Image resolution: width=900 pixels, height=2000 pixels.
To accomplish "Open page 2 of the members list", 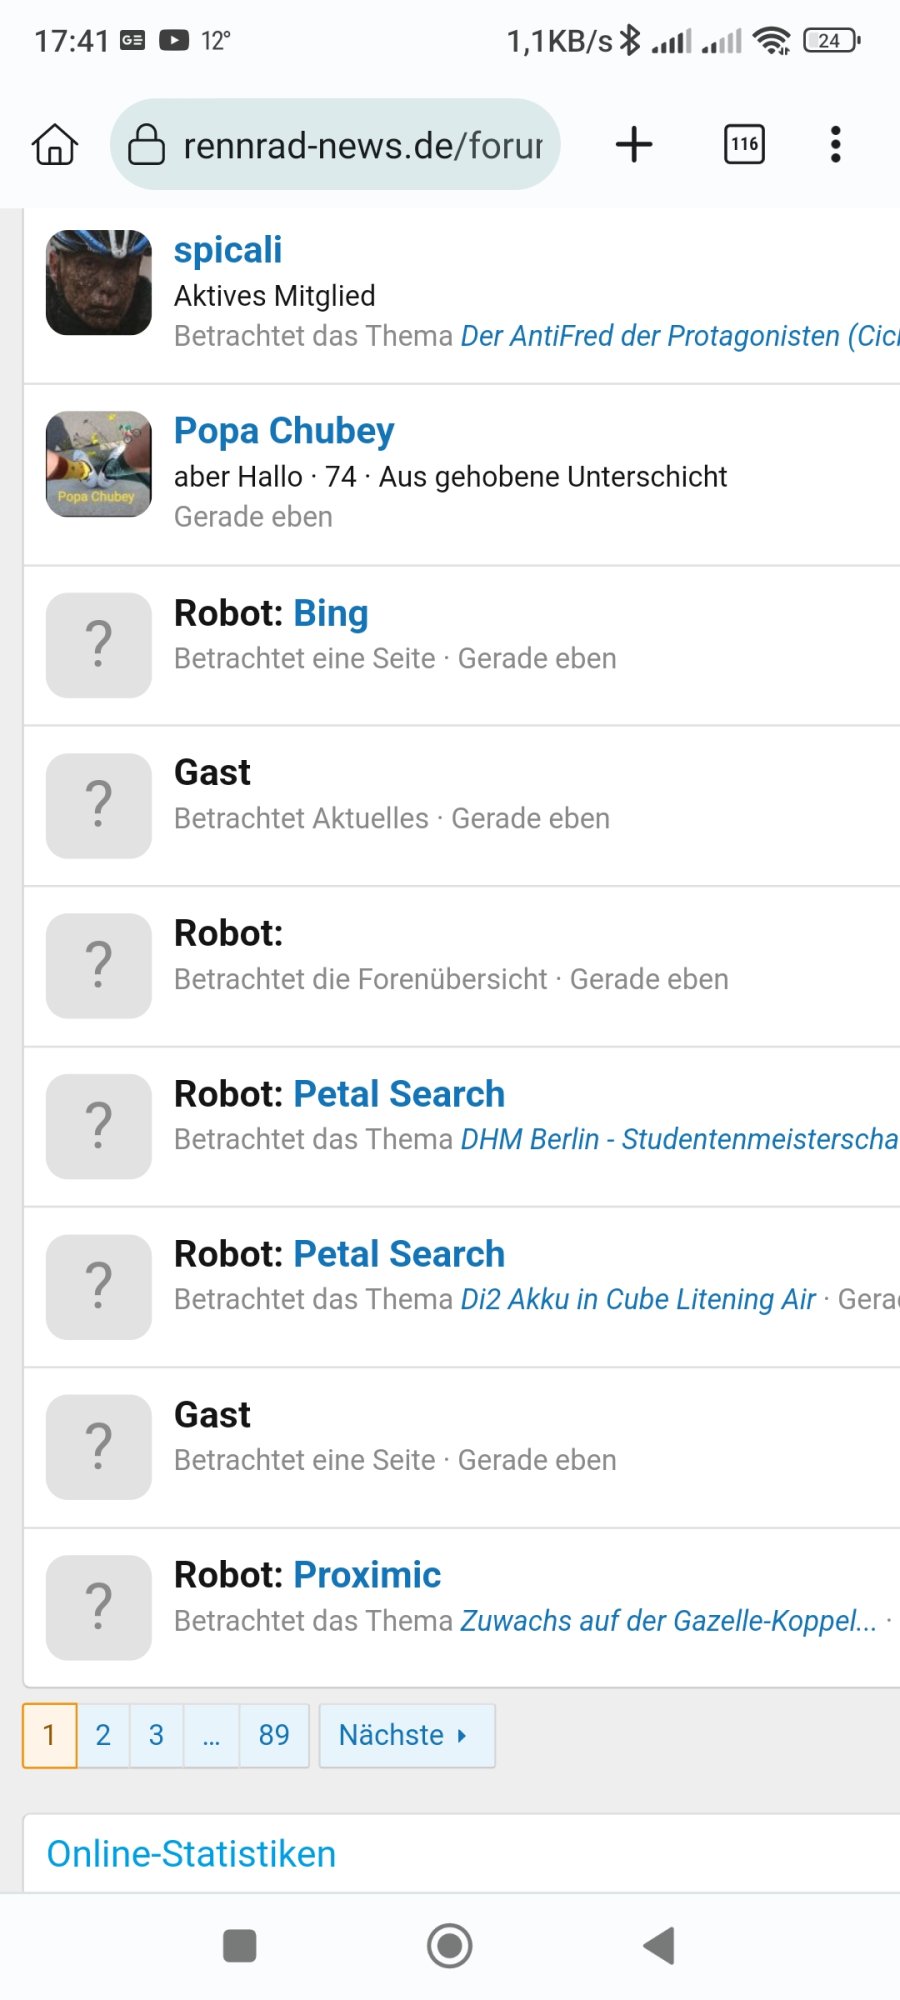I will click(x=102, y=1735).
